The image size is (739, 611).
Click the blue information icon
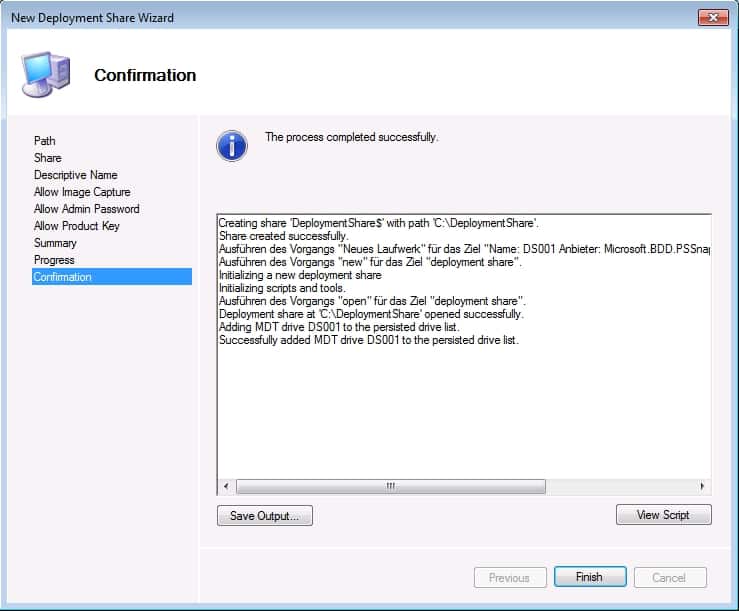pyautogui.click(x=232, y=146)
